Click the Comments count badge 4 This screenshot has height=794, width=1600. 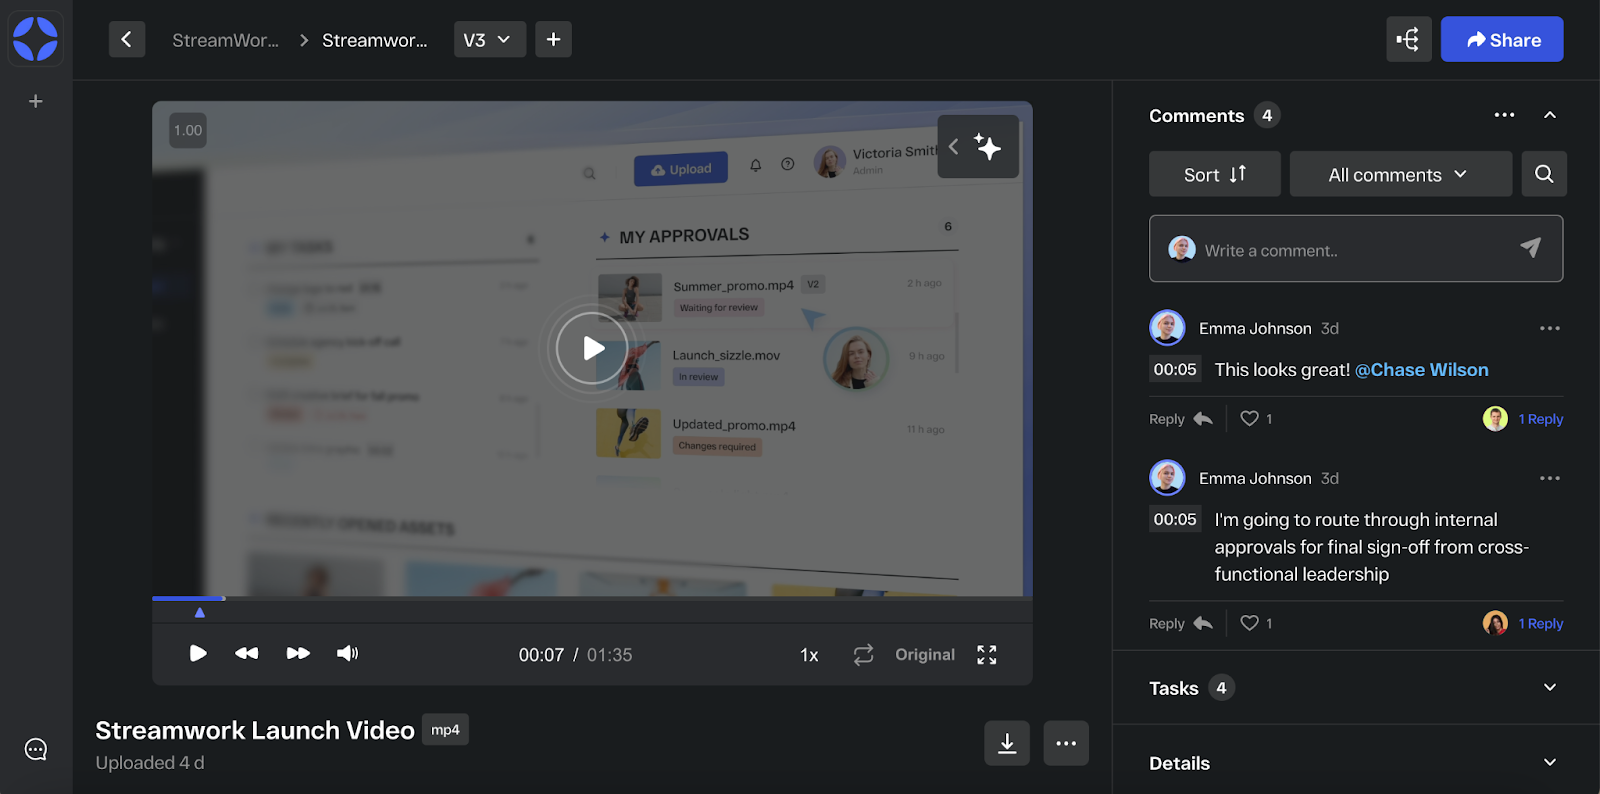pyautogui.click(x=1267, y=115)
